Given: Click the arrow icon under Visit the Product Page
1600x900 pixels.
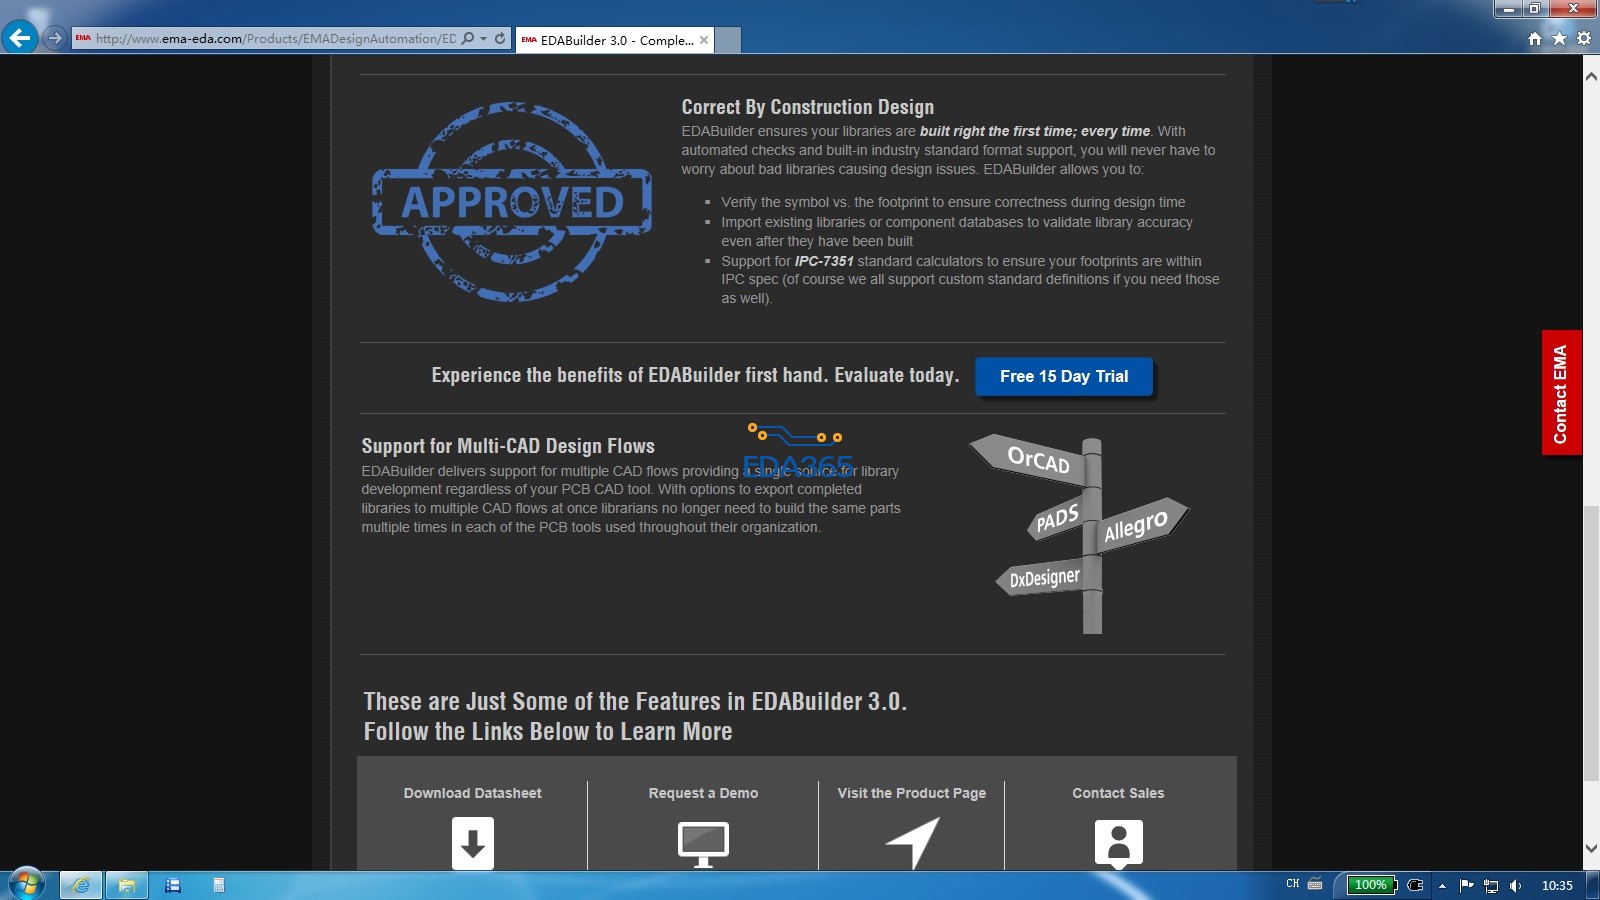Looking at the screenshot, I should pyautogui.click(x=912, y=843).
